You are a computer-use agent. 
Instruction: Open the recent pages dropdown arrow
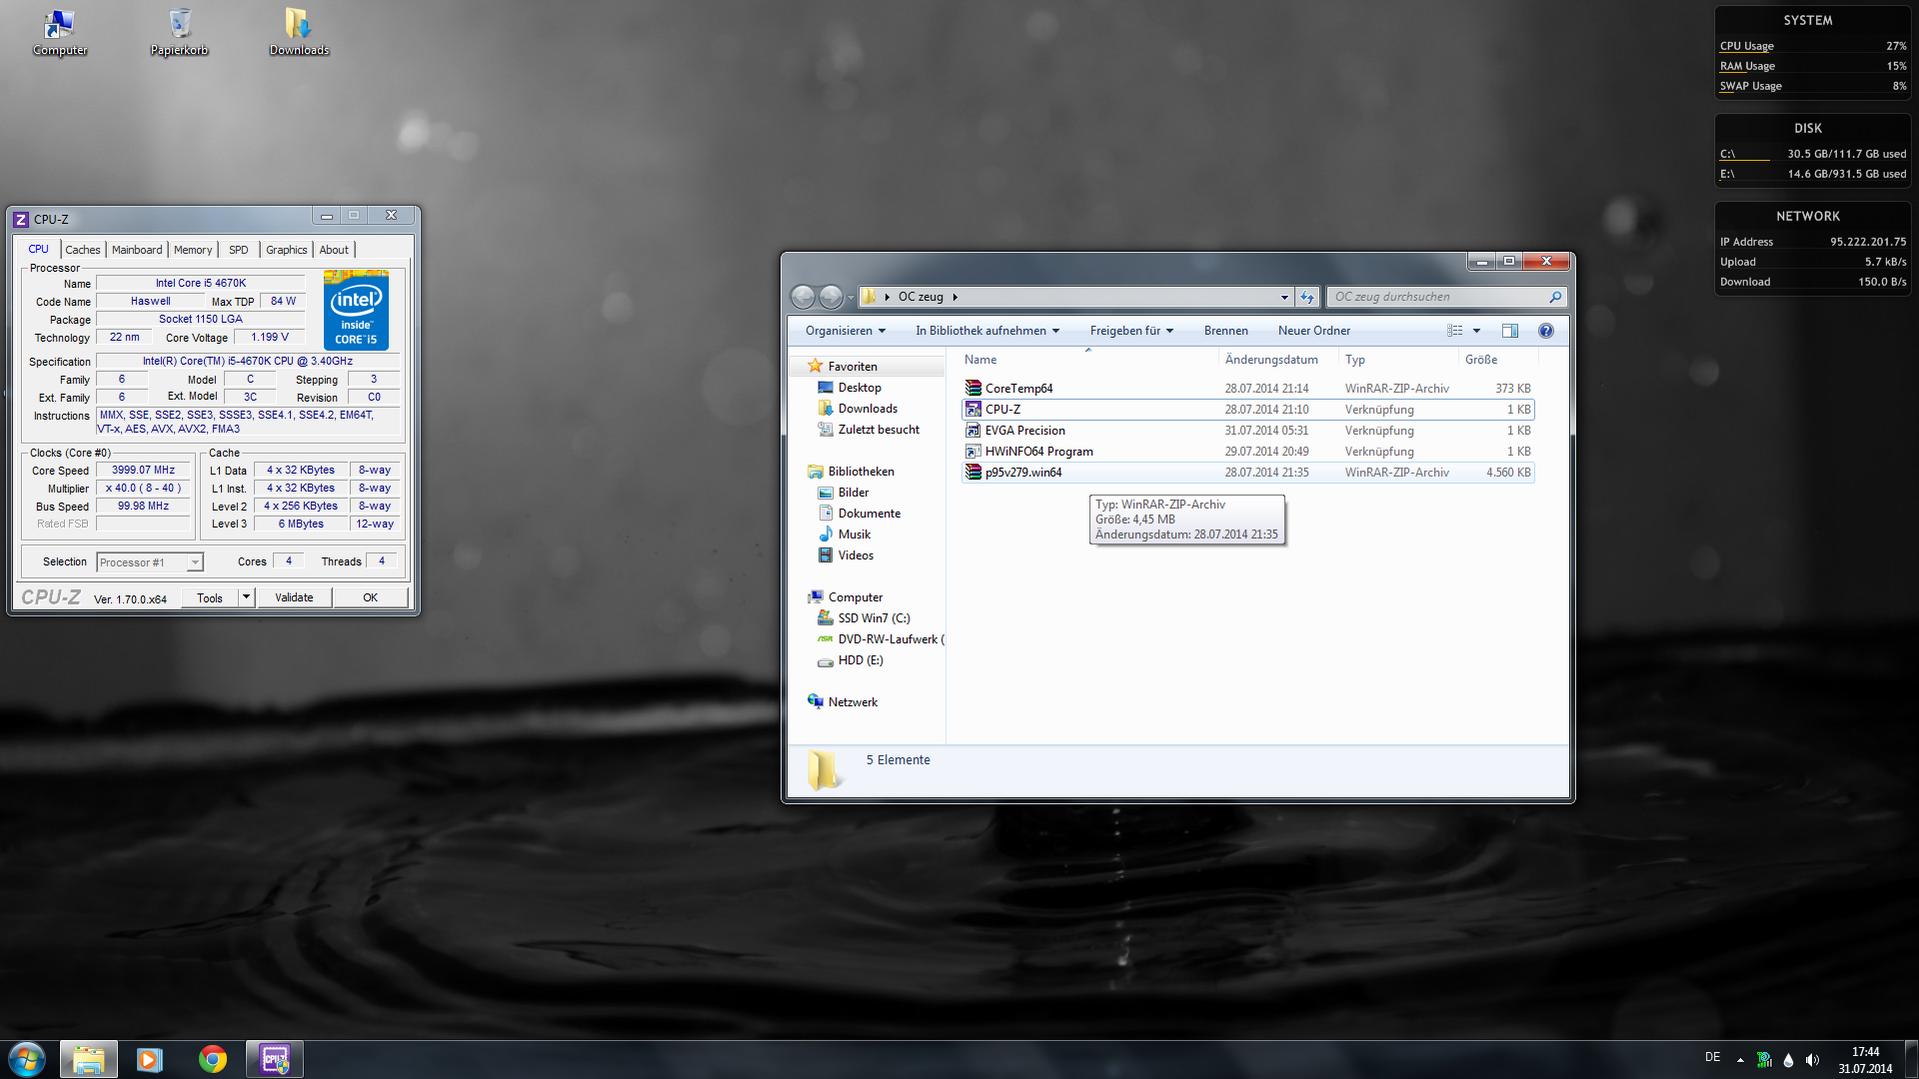pos(850,297)
